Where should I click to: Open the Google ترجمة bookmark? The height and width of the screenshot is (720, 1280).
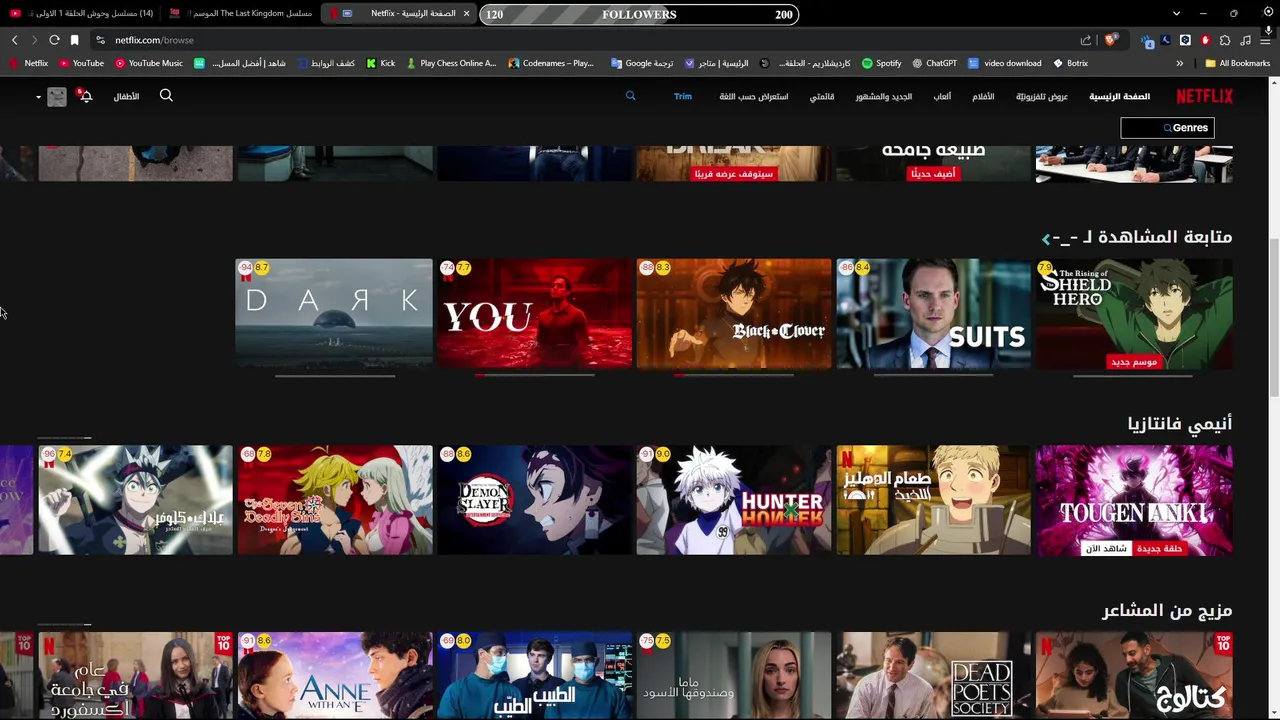click(642, 63)
